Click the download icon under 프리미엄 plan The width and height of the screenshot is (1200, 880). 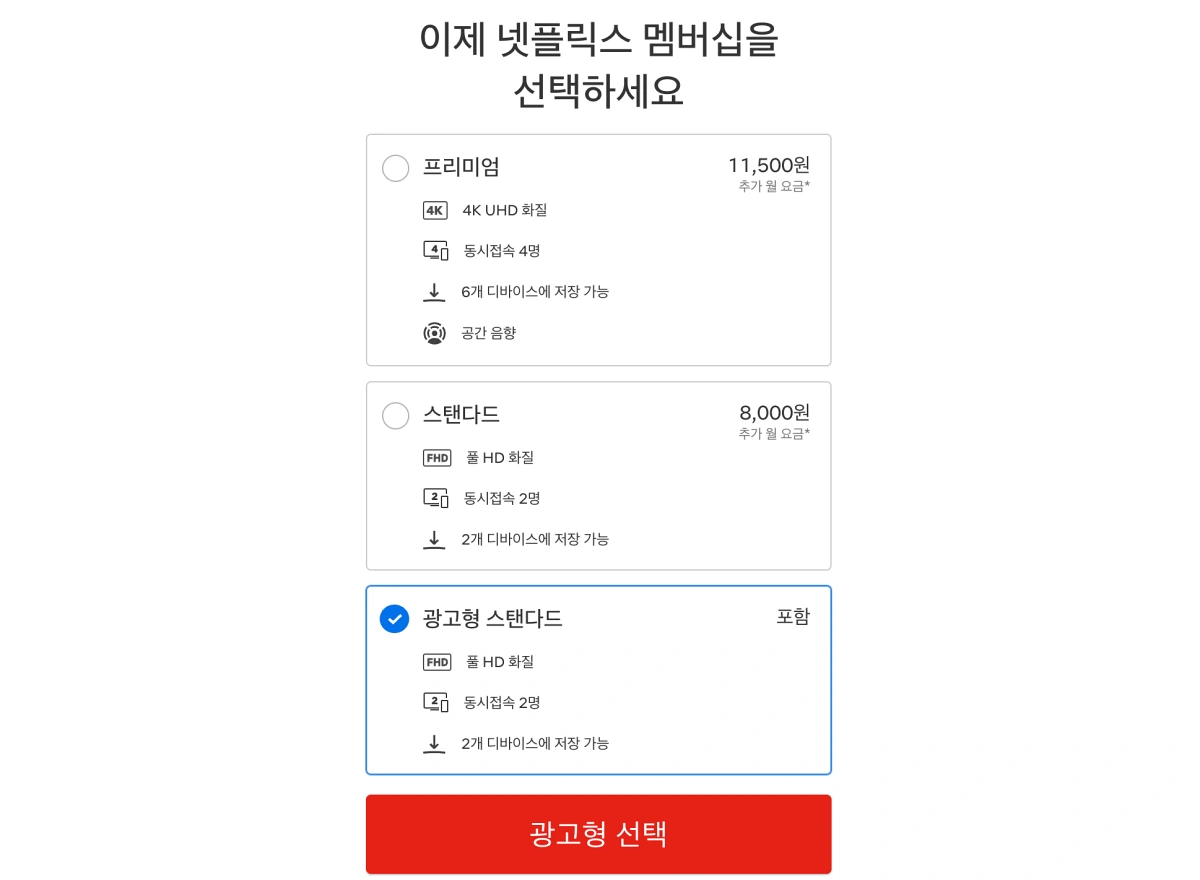[434, 291]
